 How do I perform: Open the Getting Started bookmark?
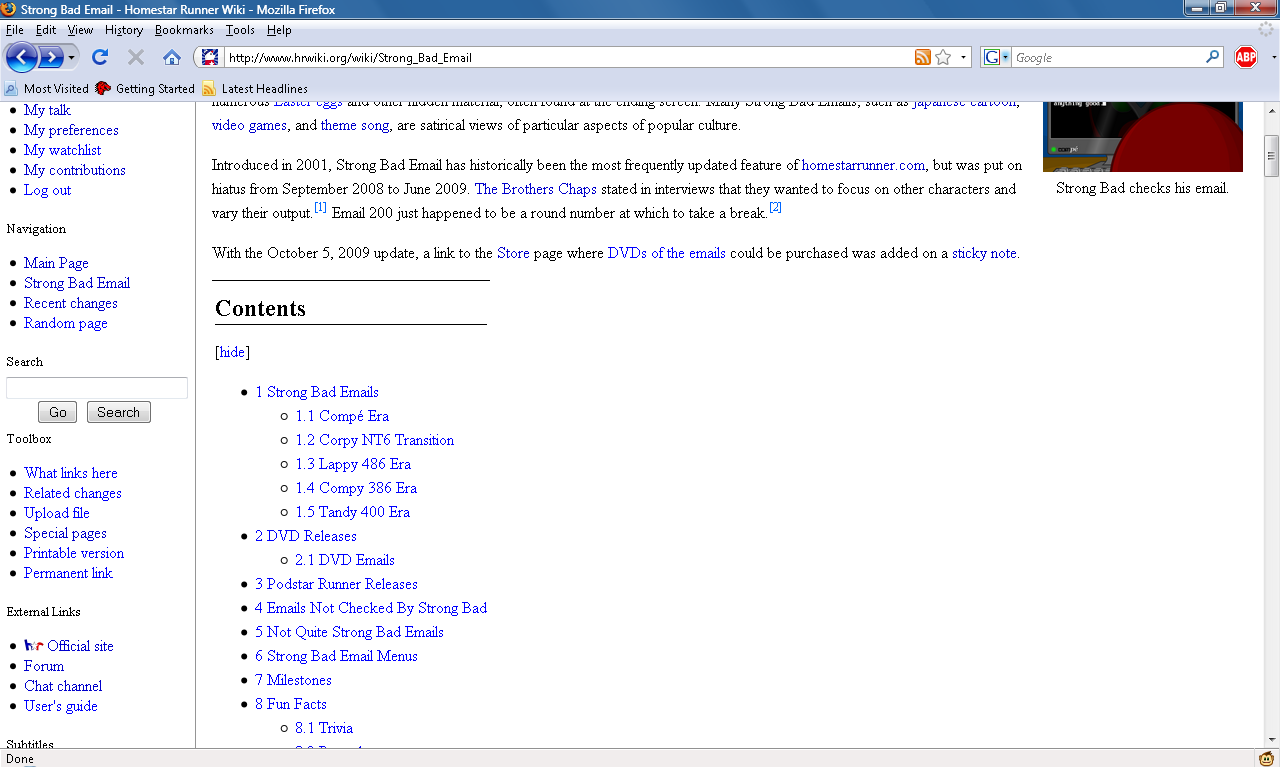[x=145, y=88]
